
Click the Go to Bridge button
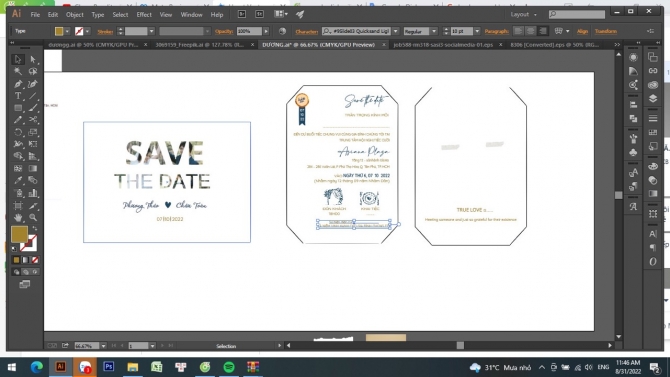point(241,14)
